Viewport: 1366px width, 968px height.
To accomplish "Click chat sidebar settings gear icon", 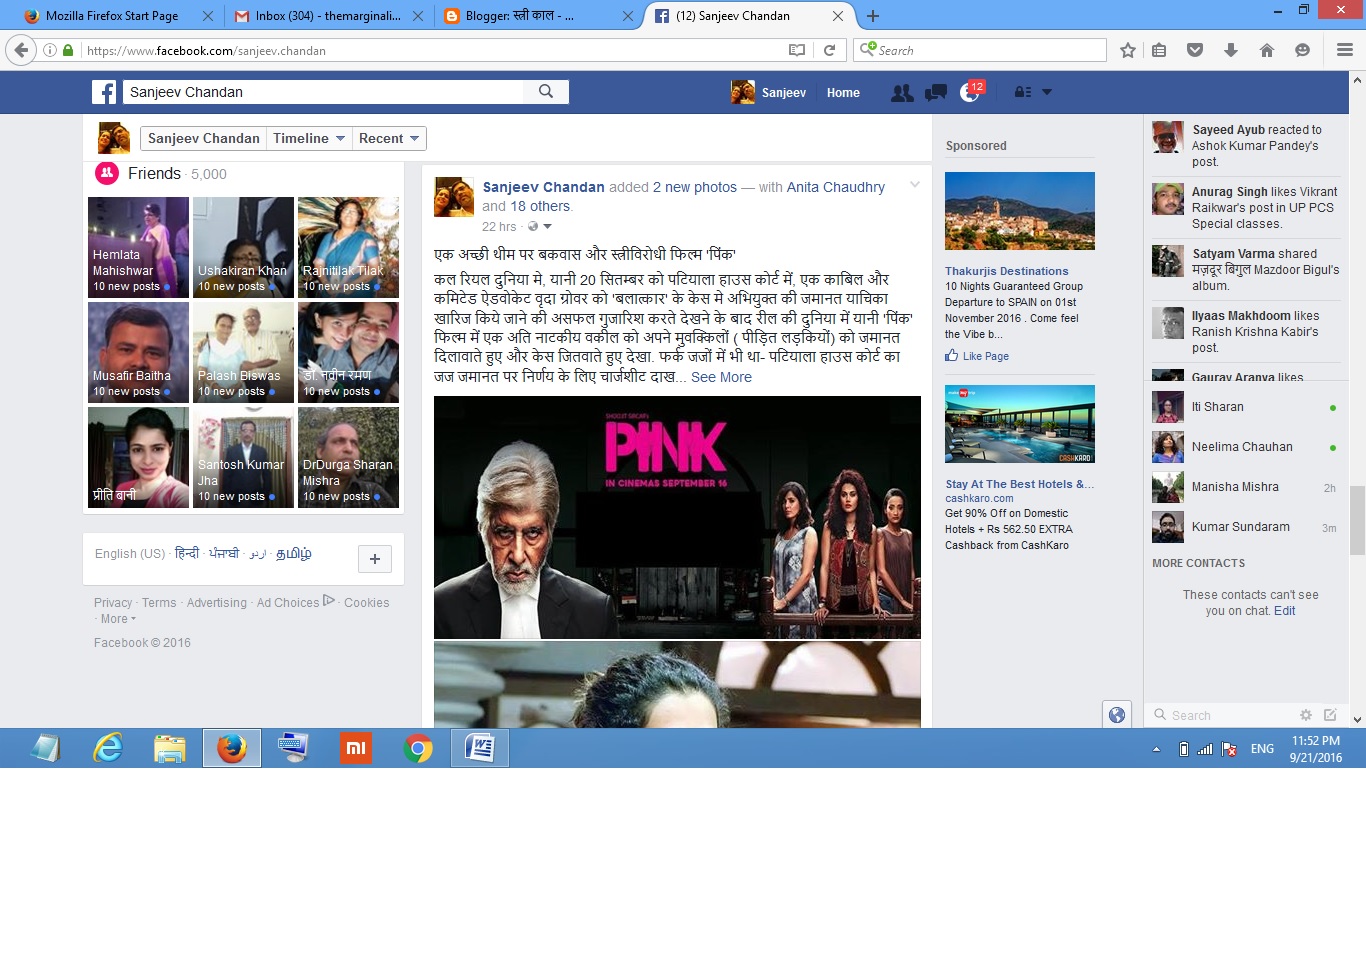I will [x=1305, y=715].
